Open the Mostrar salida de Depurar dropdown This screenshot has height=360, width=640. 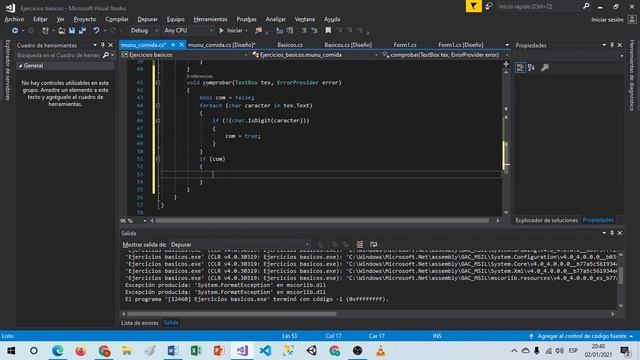coord(240,244)
